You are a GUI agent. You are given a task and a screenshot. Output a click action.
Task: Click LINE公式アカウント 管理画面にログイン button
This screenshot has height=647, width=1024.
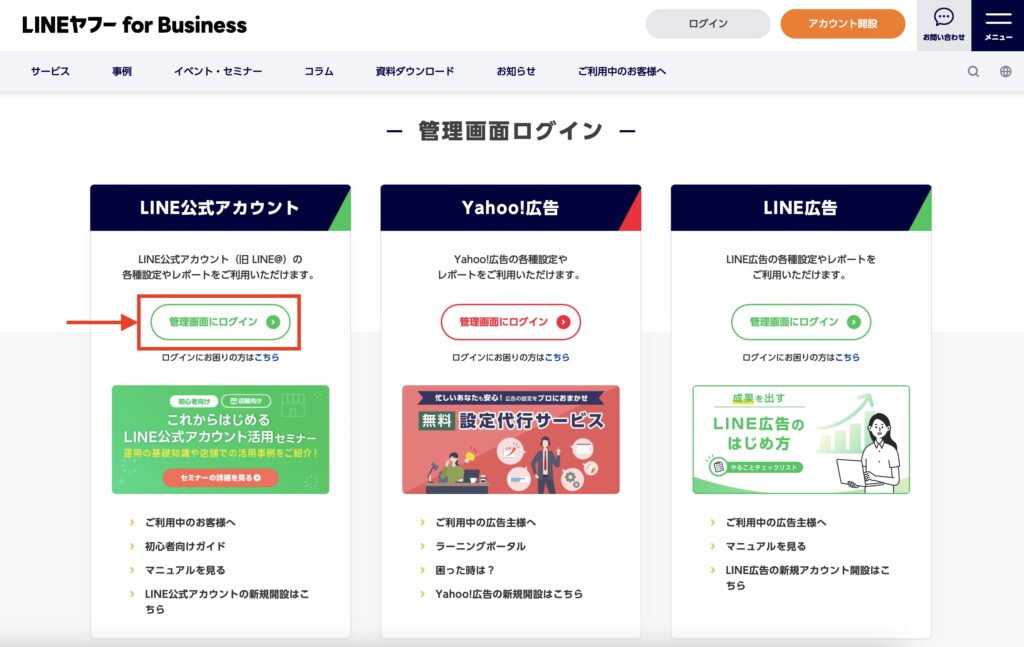[x=220, y=322]
